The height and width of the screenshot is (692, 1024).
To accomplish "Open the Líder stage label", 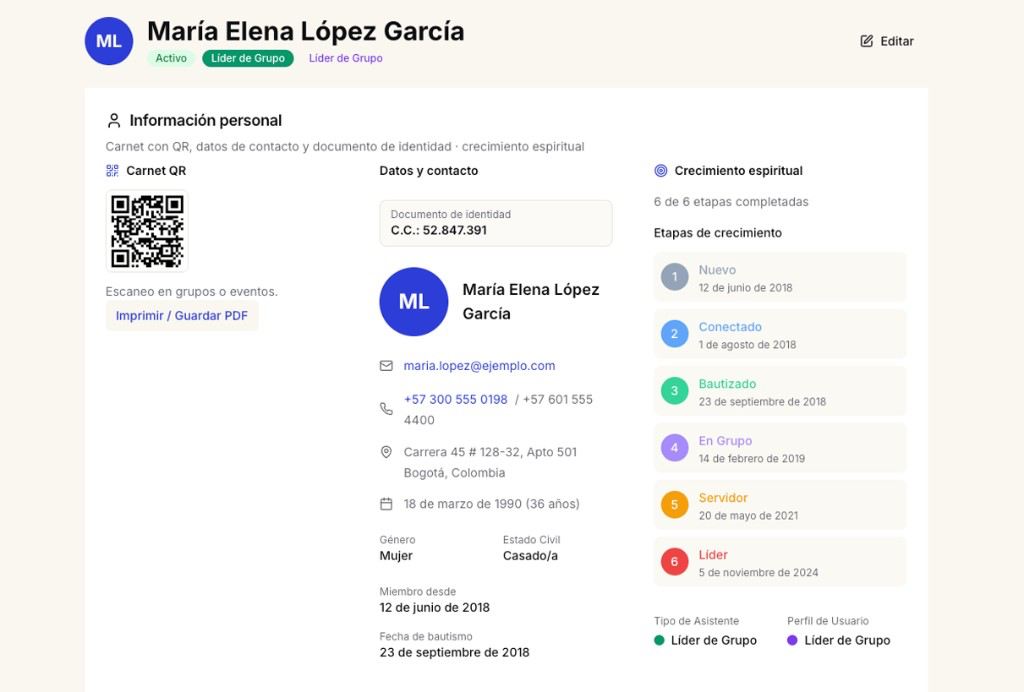I will point(713,554).
